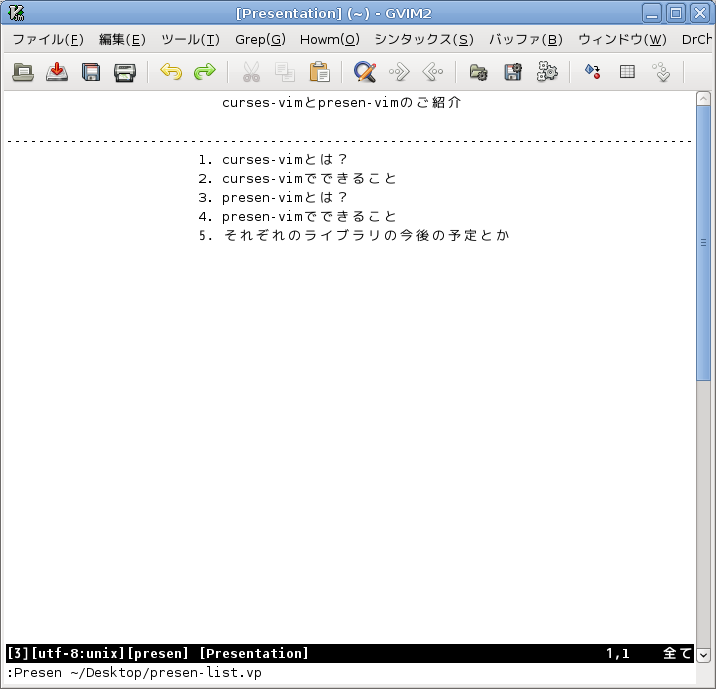Click [presen] filetype in status line
The width and height of the screenshot is (716, 689).
158,653
